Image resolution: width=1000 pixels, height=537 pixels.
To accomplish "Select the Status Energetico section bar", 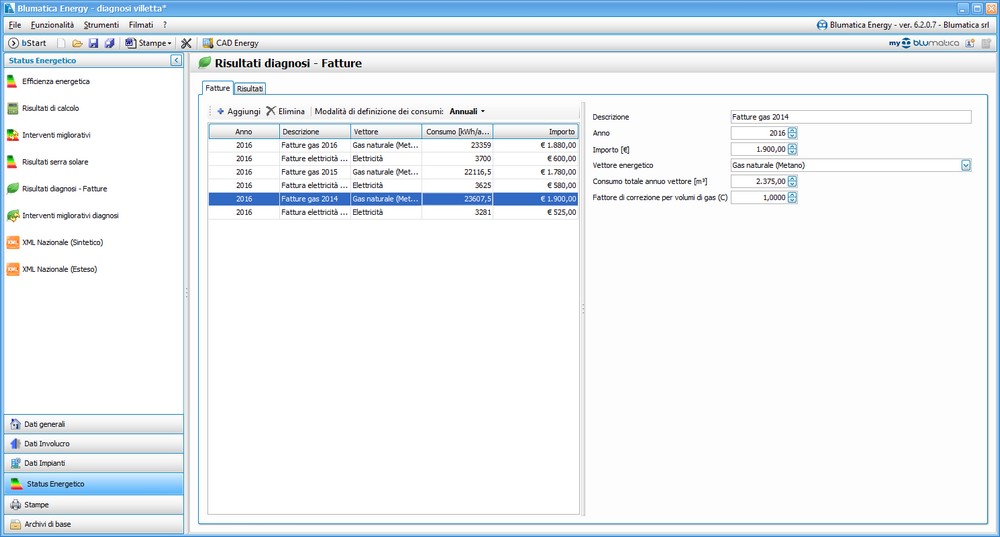I will pos(94,484).
